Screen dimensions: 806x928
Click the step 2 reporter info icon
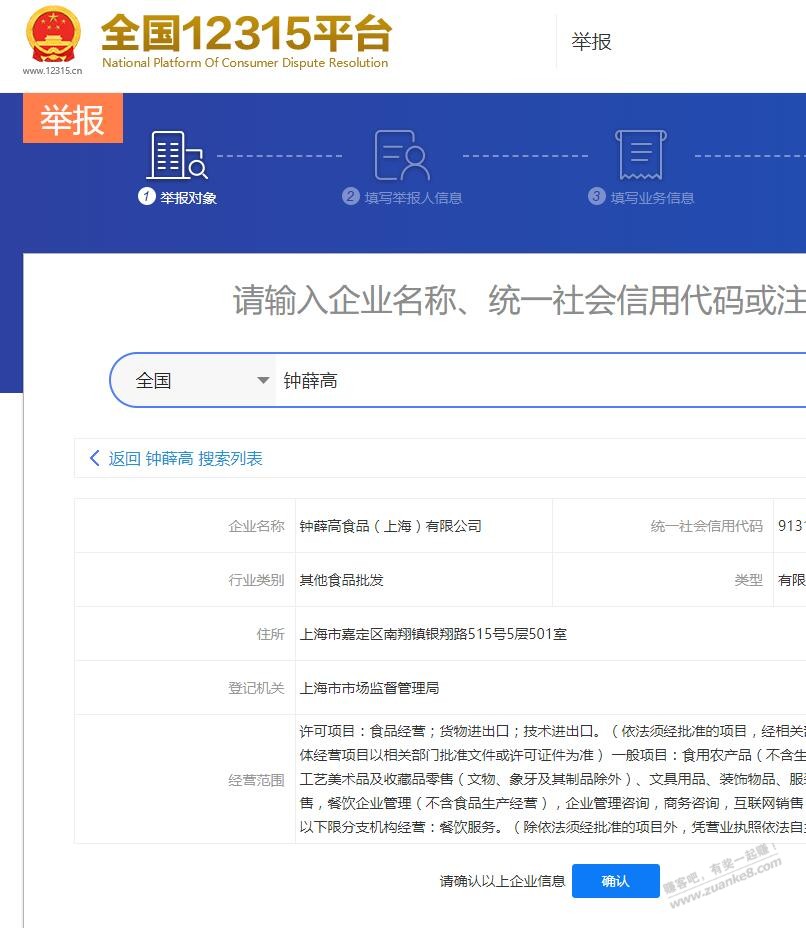[x=401, y=155]
